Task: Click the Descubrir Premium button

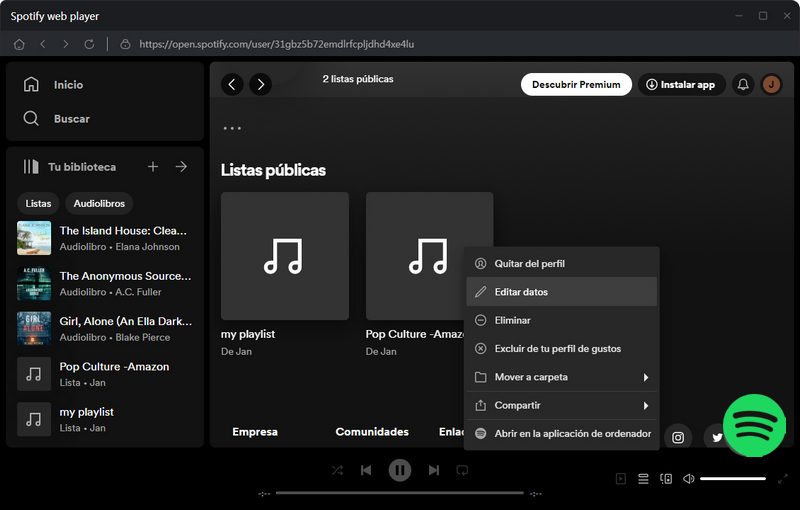Action: pyautogui.click(x=576, y=85)
